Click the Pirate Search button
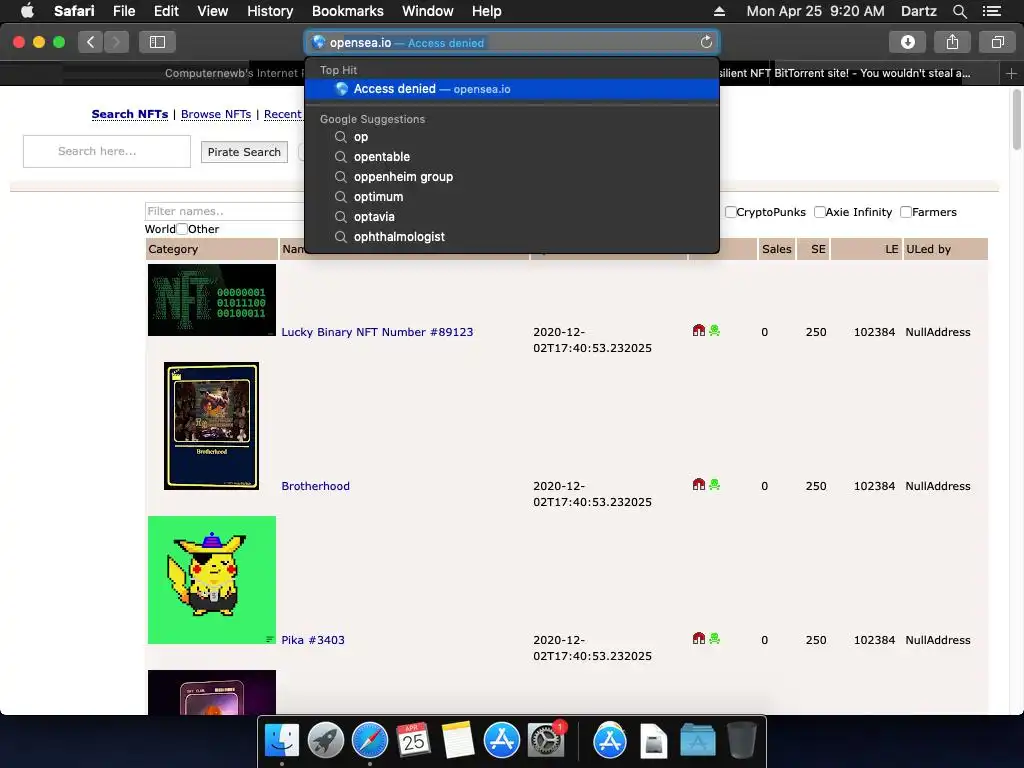The image size is (1024, 768). click(244, 152)
